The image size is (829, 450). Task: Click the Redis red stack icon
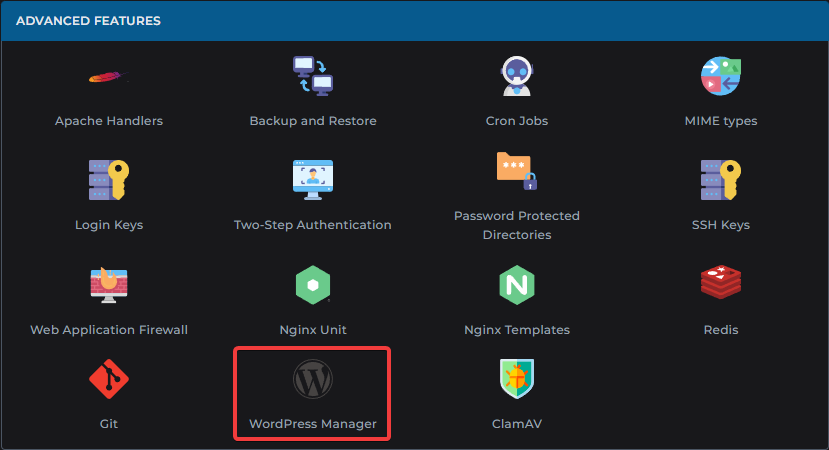721,282
